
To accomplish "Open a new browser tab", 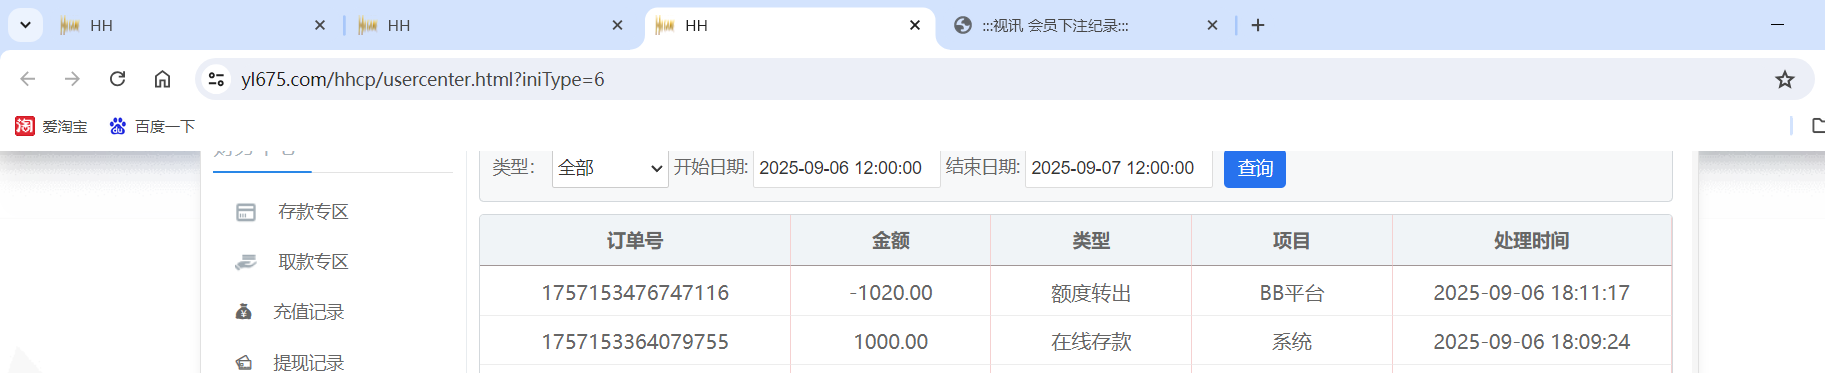I will (1258, 25).
